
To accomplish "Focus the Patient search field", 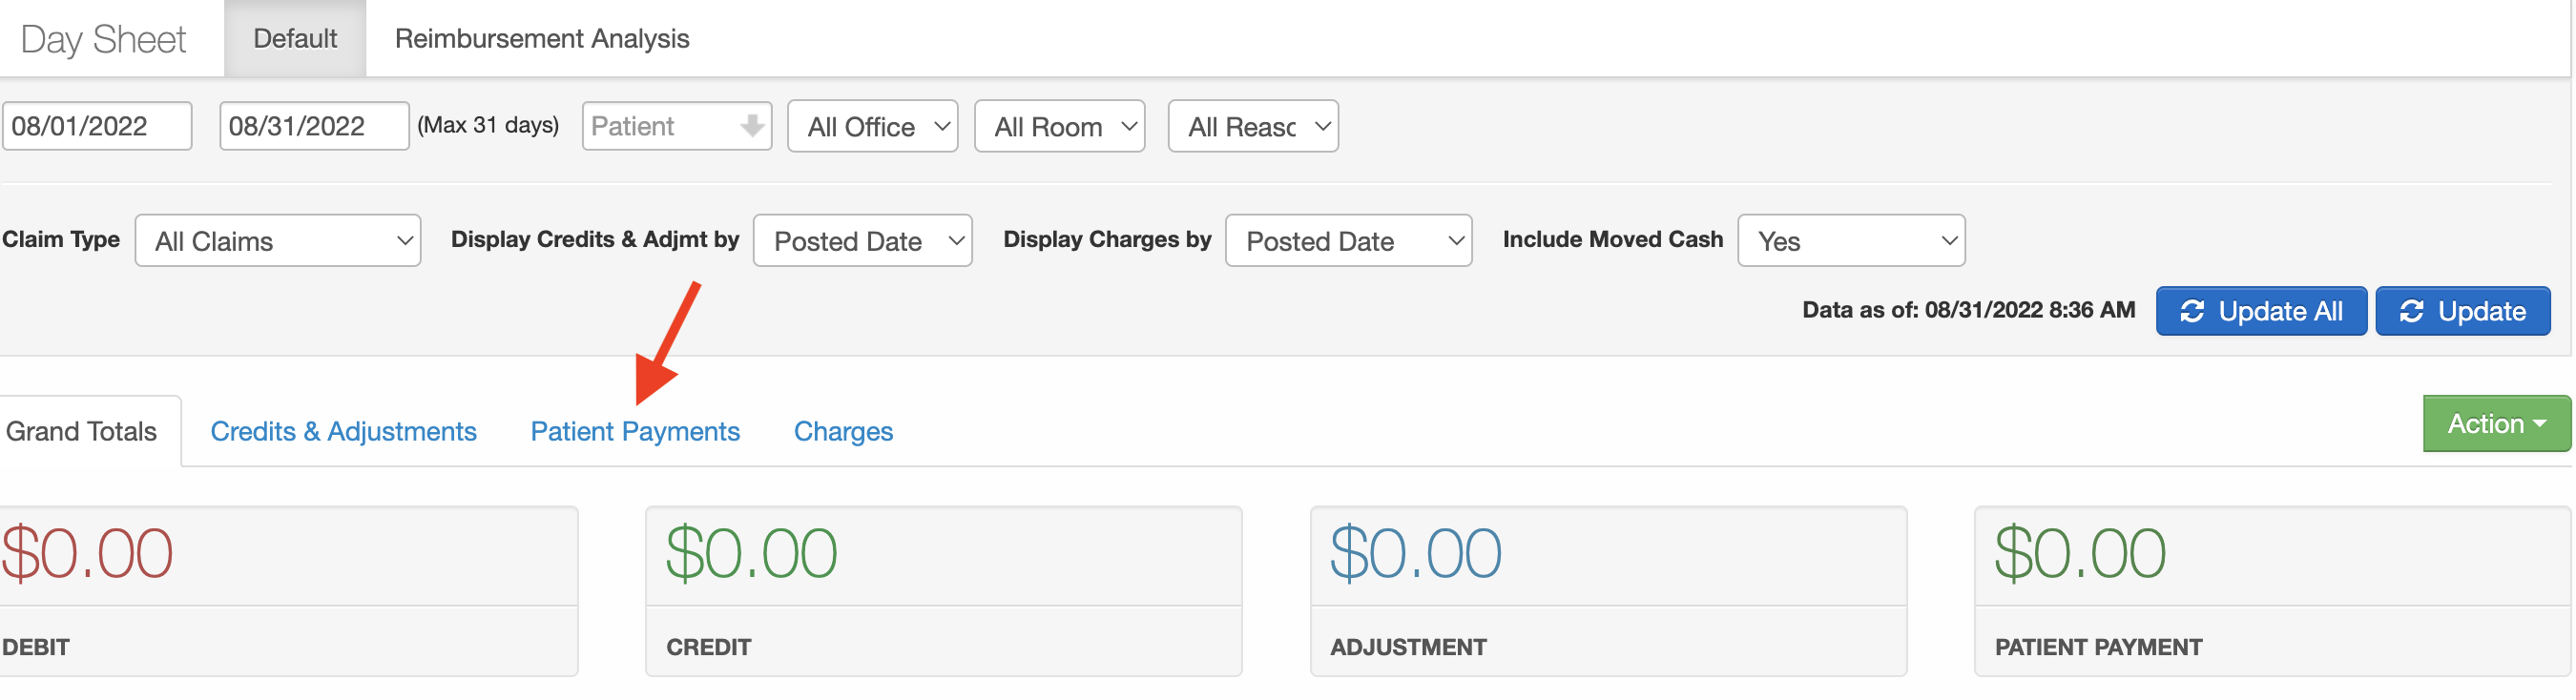I will pos(677,126).
